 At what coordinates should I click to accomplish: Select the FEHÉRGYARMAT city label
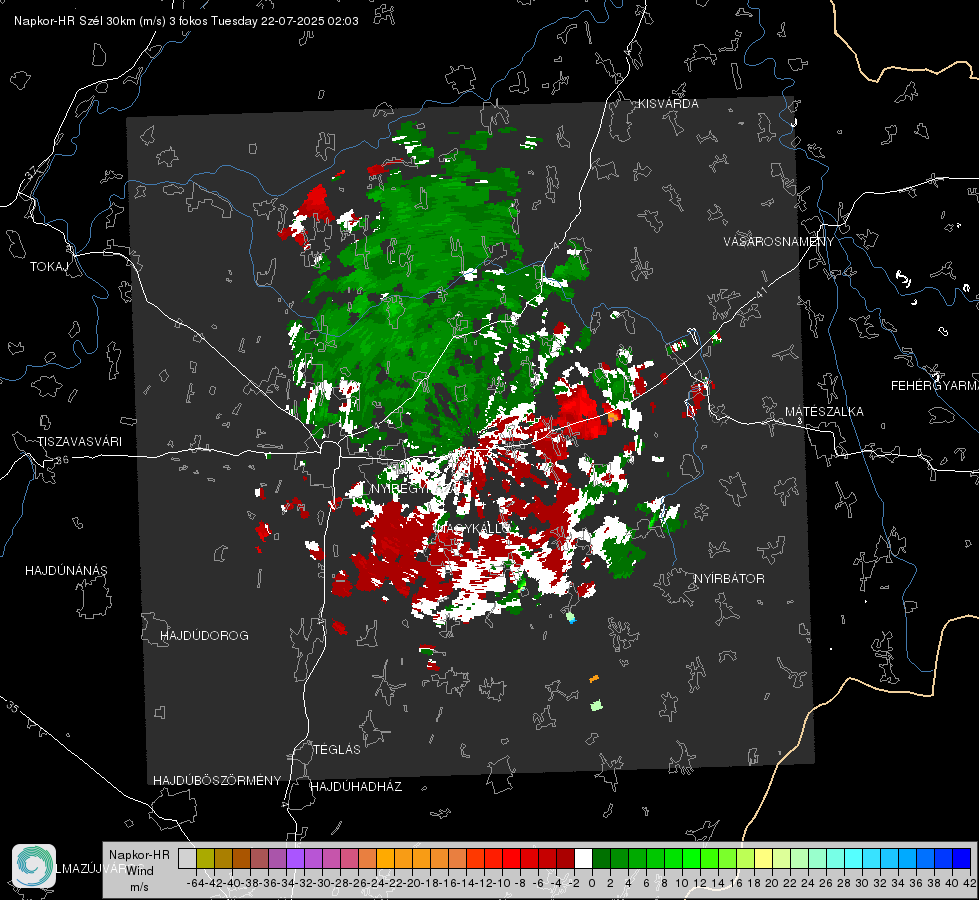(x=935, y=385)
